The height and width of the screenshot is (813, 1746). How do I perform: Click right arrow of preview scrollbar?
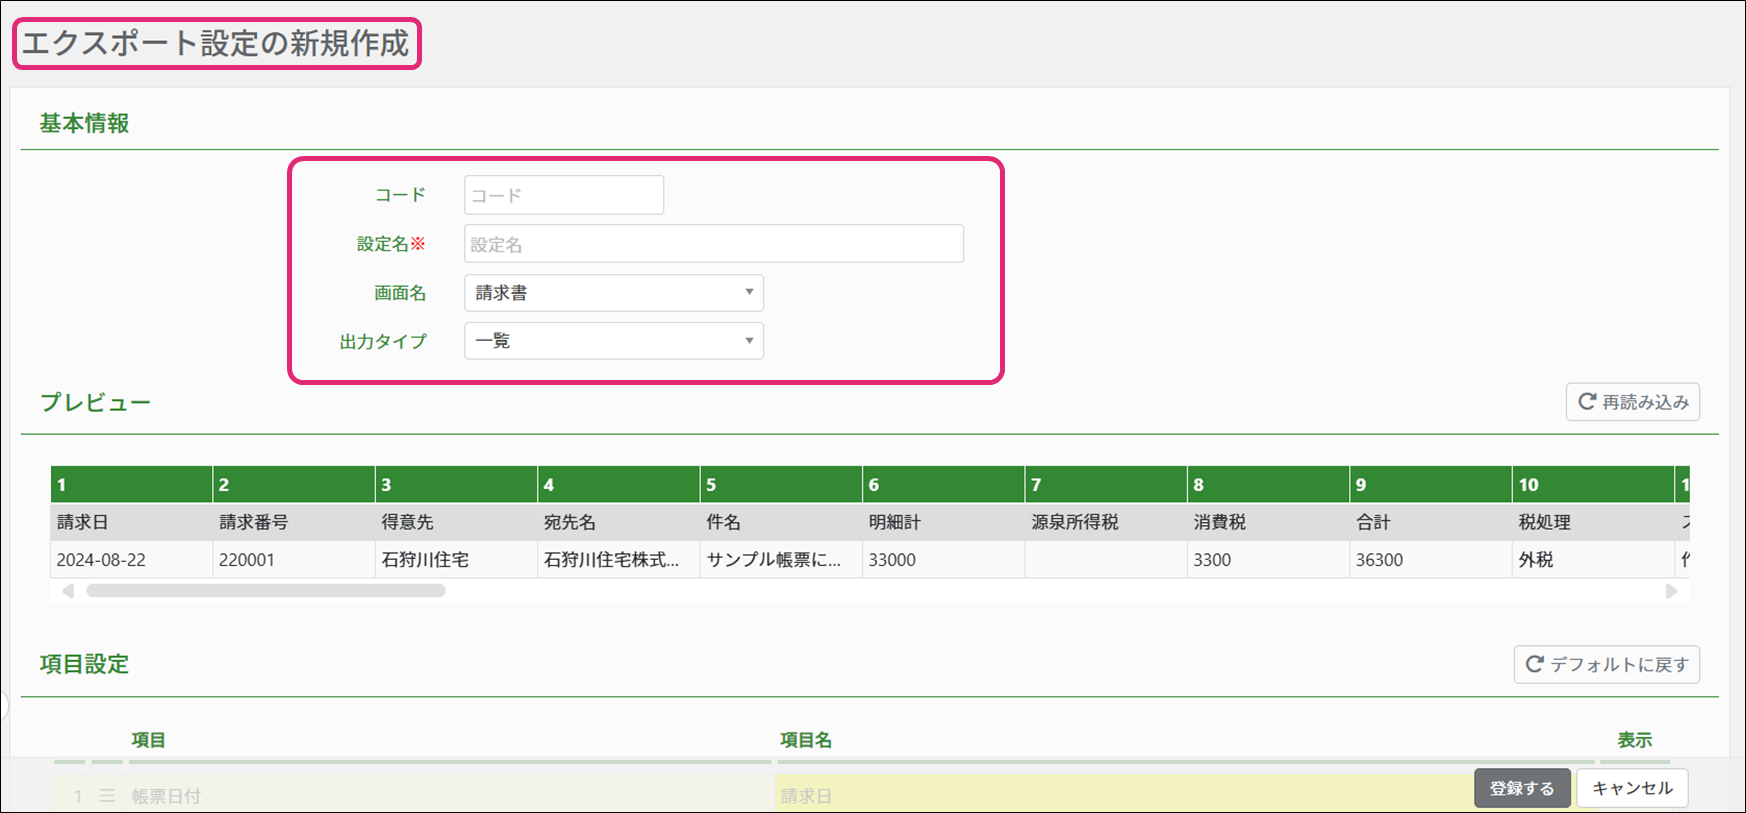click(1671, 591)
